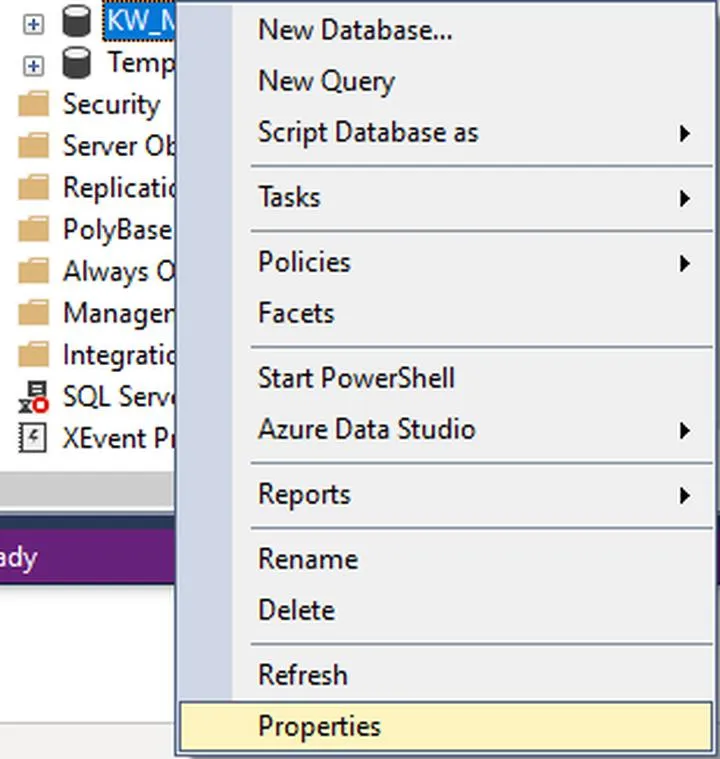Click the SQL Server Agent icon
The height and width of the screenshot is (759, 720).
(x=34, y=396)
